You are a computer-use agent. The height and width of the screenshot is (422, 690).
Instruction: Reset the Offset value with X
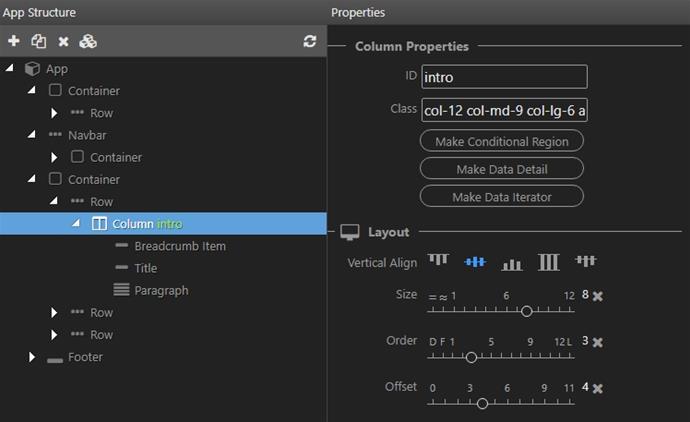tap(598, 388)
